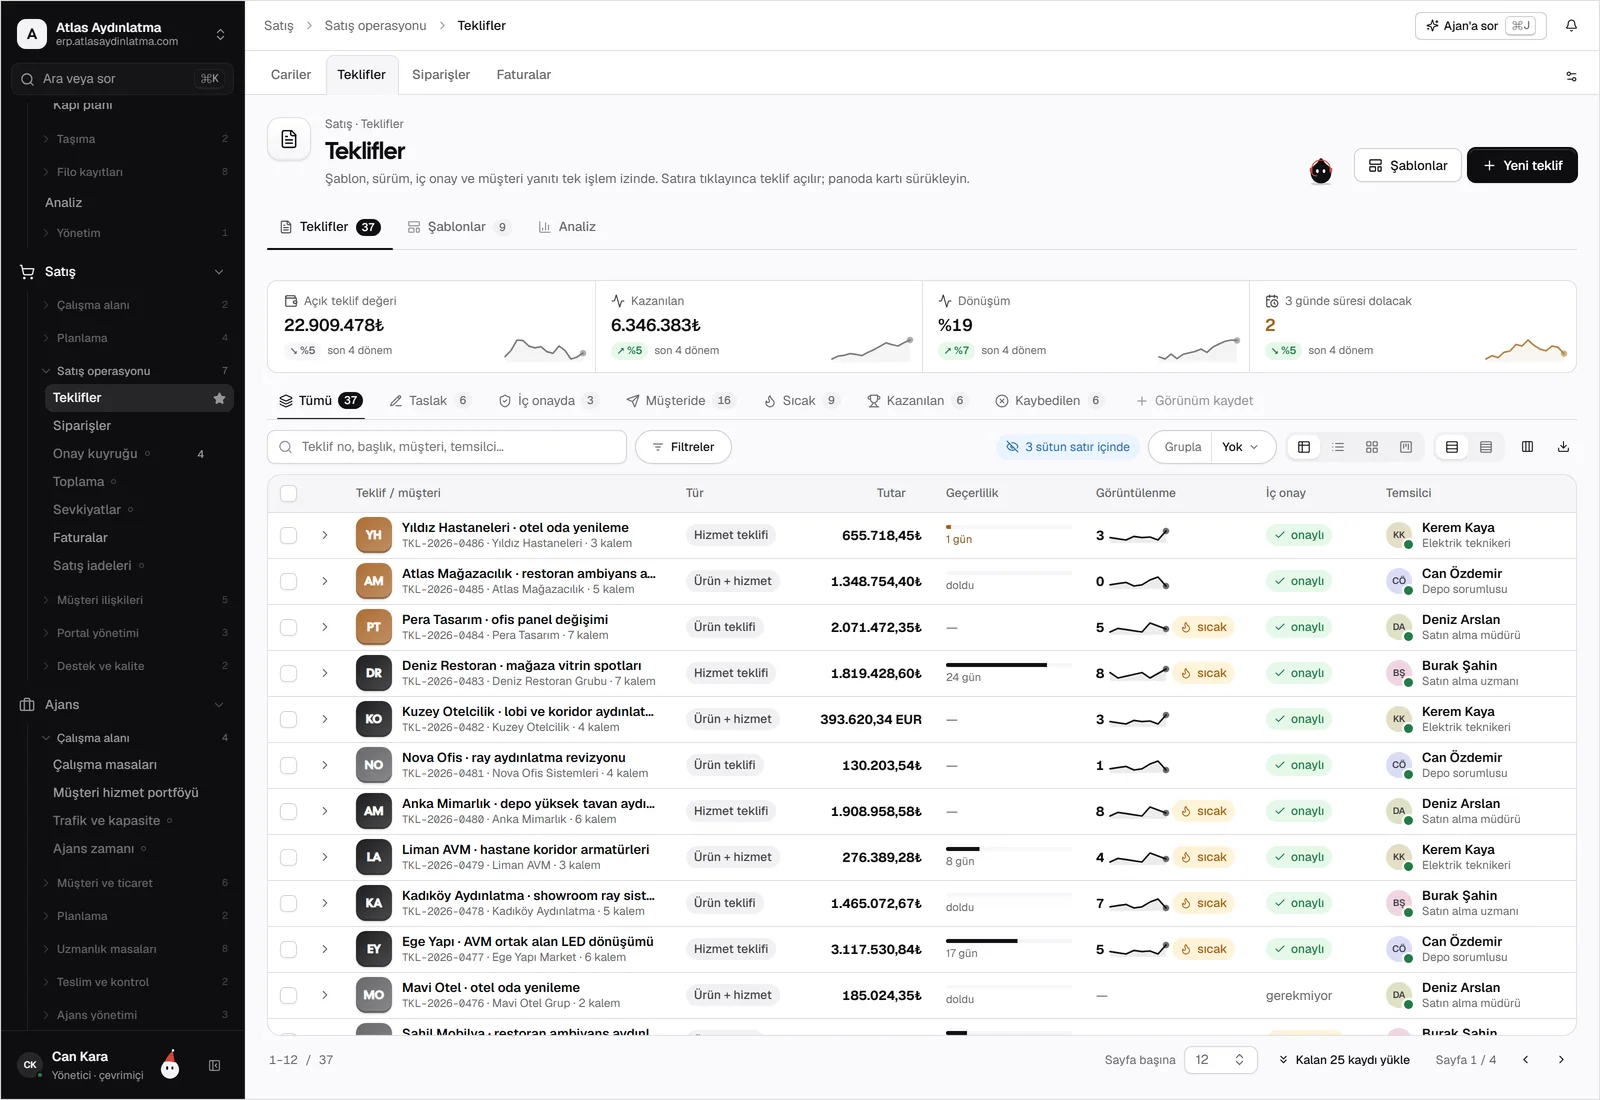Image resolution: width=1600 pixels, height=1100 pixels.
Task: Toggle the select-all header checkbox
Action: click(x=288, y=493)
